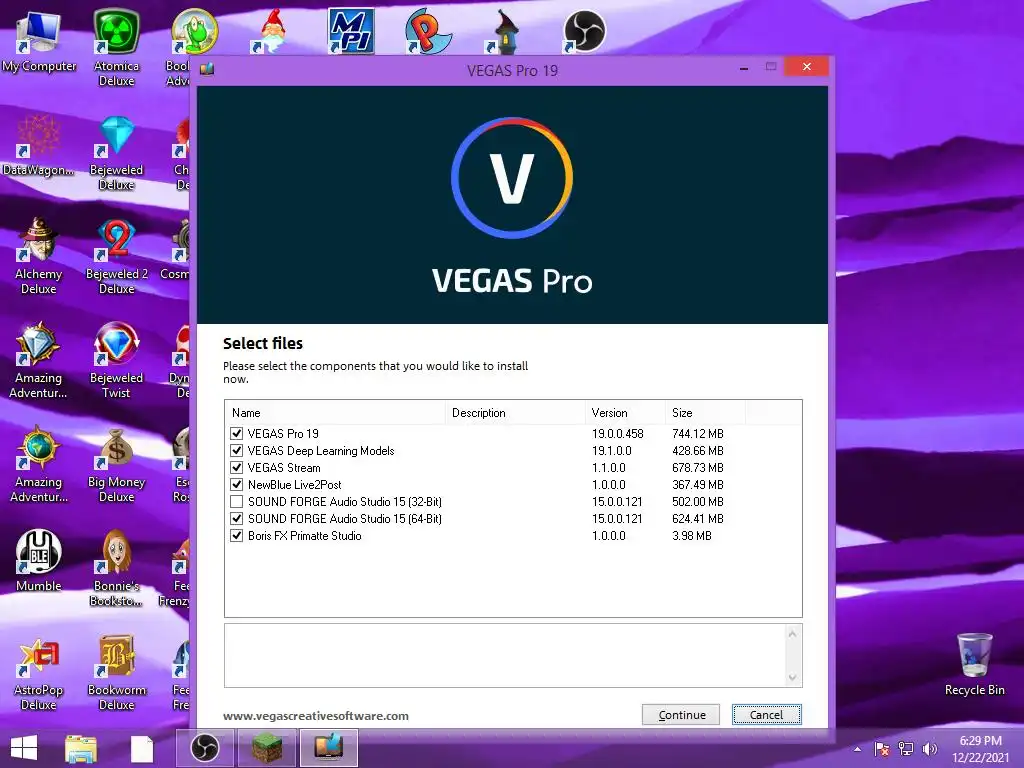Image resolution: width=1024 pixels, height=768 pixels.
Task: Open Bejeweled Twist desktop shortcut
Action: 116,360
